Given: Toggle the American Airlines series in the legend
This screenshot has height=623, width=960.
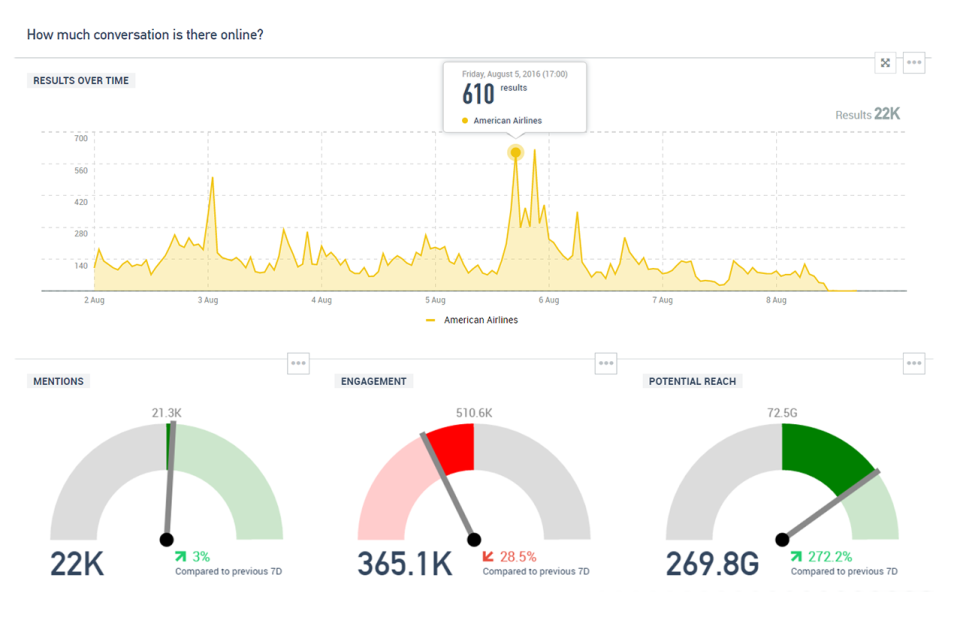Looking at the screenshot, I should [x=478, y=320].
